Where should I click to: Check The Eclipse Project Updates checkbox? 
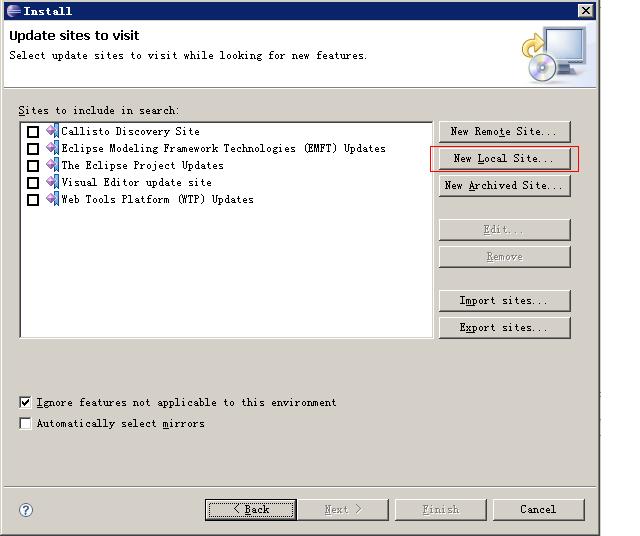[33, 166]
